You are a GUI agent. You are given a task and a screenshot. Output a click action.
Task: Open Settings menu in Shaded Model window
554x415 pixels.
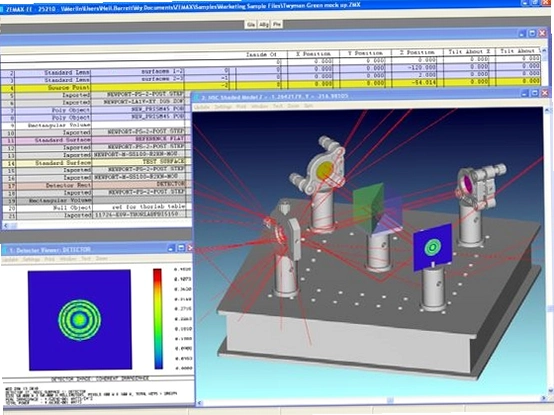point(222,106)
